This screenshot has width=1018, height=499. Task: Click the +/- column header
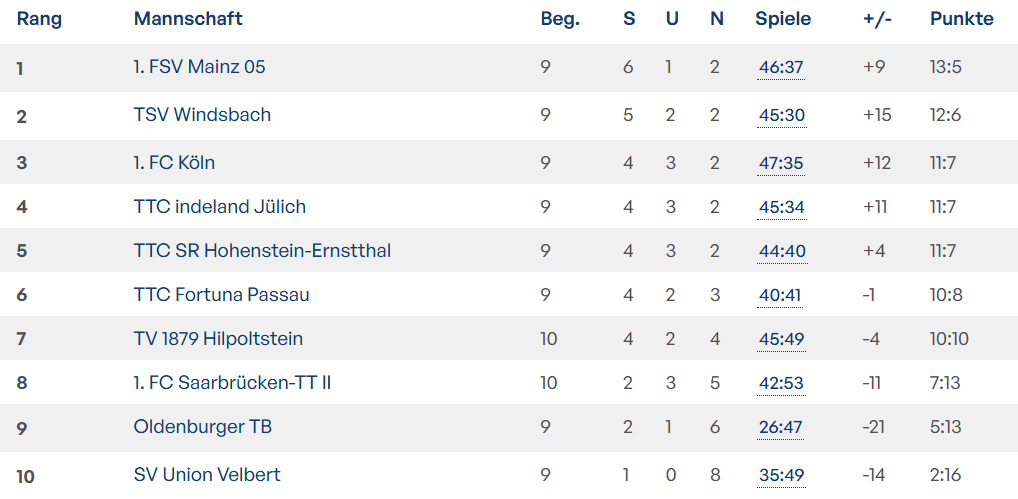(x=877, y=19)
